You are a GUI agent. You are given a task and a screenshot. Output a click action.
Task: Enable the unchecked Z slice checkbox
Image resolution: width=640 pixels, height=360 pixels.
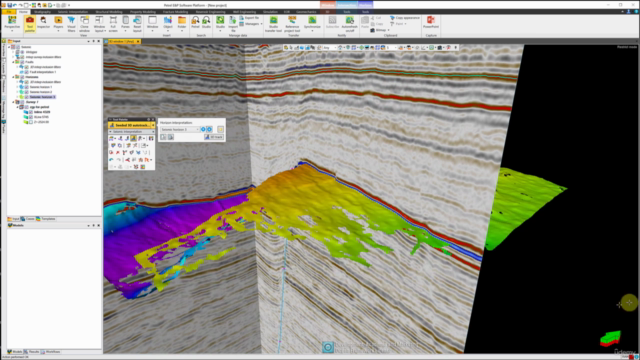tap(31, 122)
